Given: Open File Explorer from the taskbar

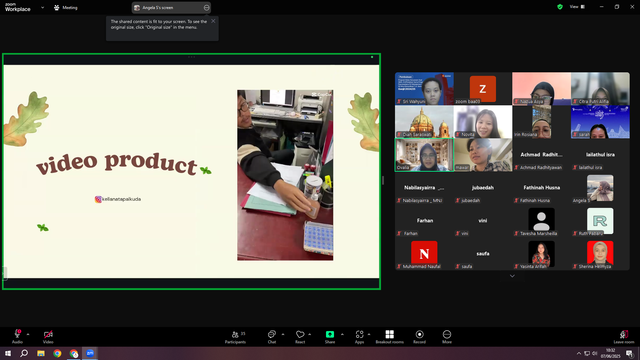Looking at the screenshot, I should pyautogui.click(x=41, y=353).
